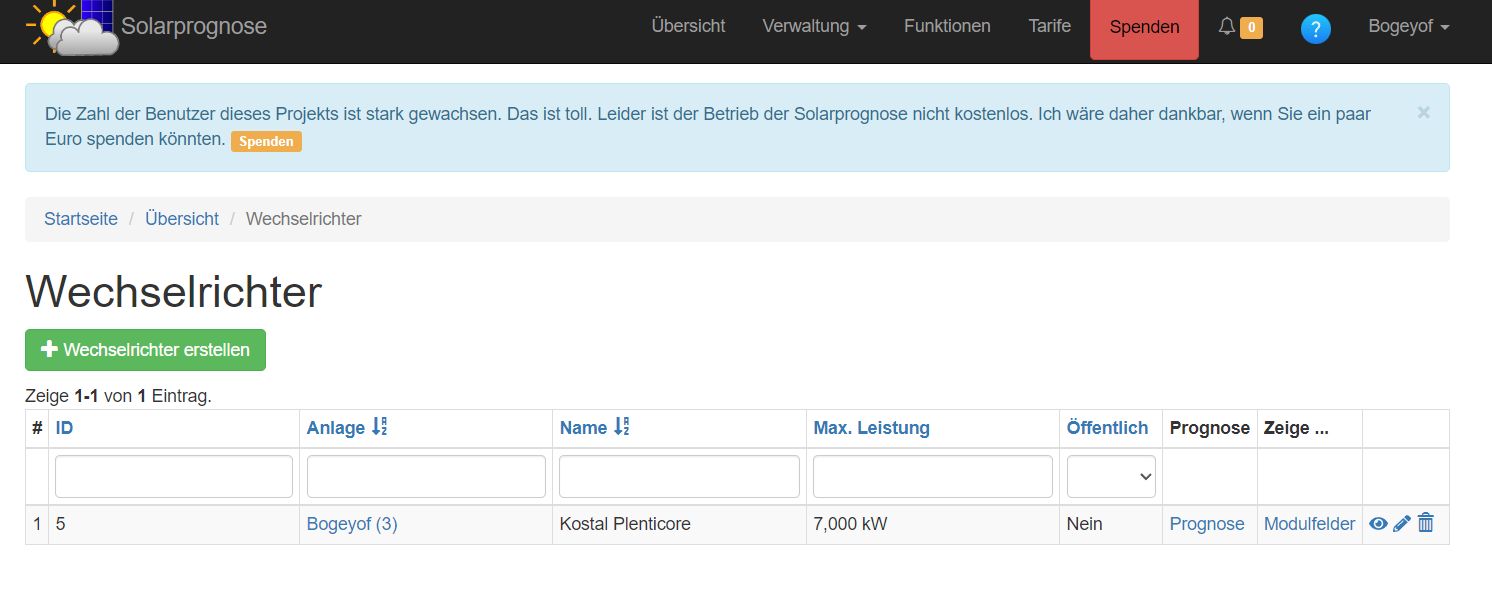Click the Solarprognose sun-cloud logo
This screenshot has height=598, width=1492.
click(x=72, y=27)
